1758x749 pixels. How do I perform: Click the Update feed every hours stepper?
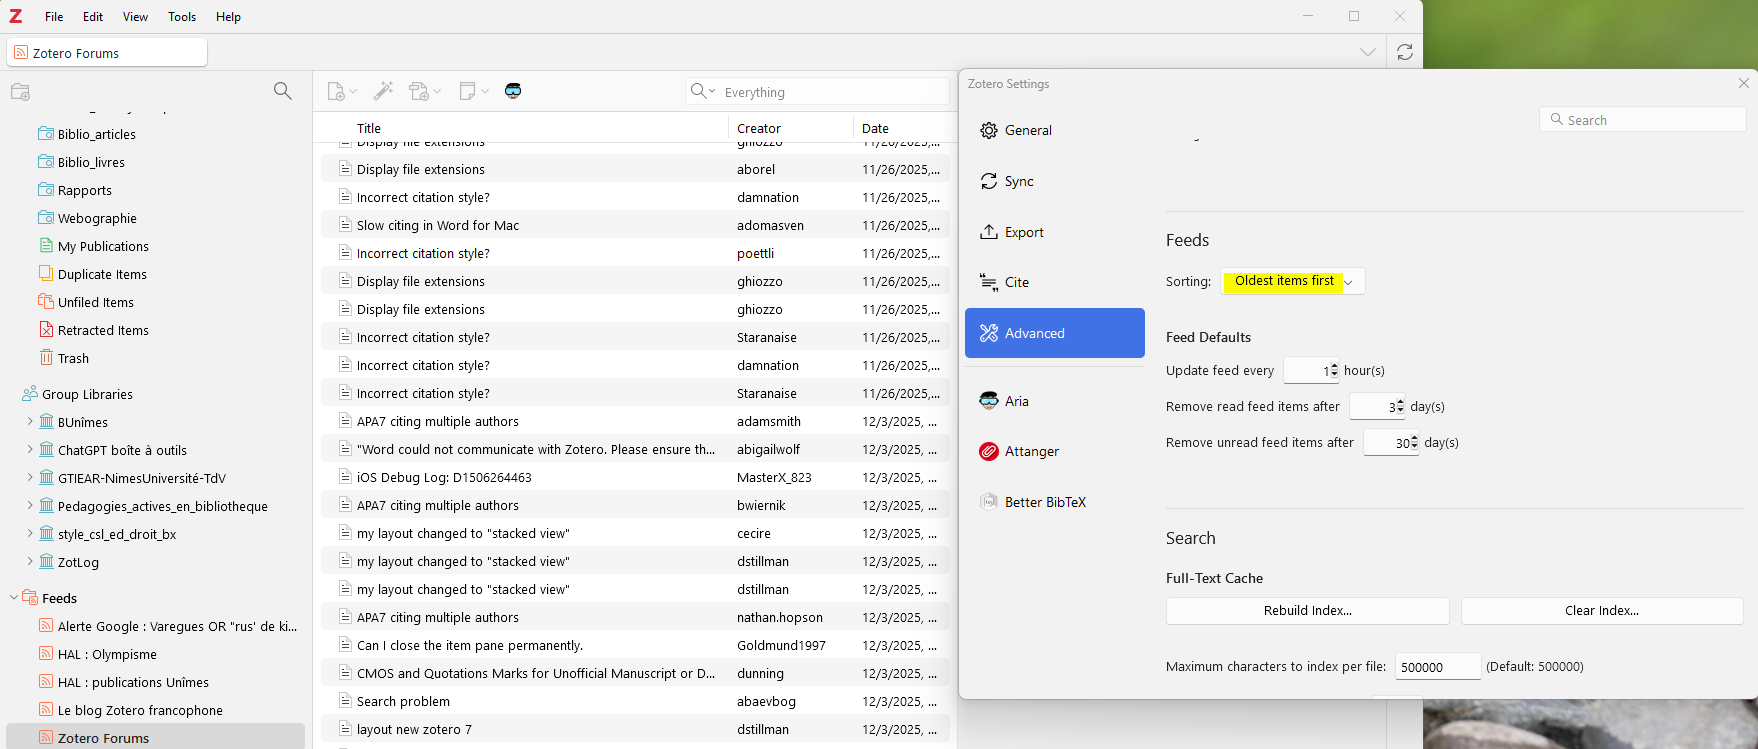coord(1334,370)
